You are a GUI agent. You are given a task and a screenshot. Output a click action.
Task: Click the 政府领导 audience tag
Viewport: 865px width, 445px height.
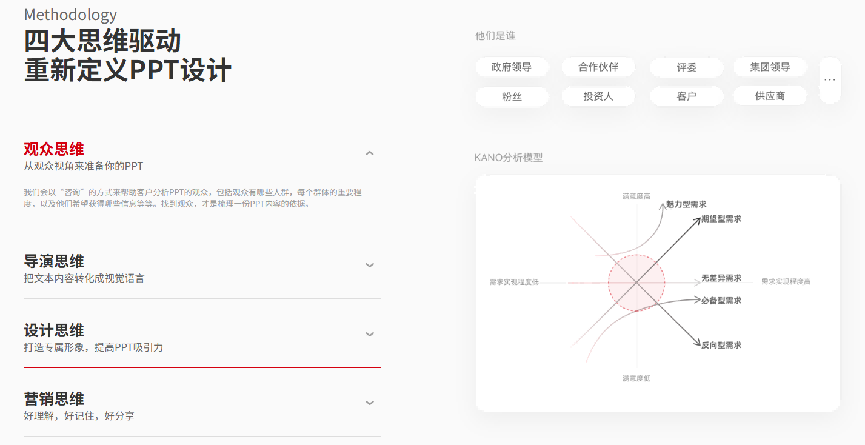tap(511, 67)
